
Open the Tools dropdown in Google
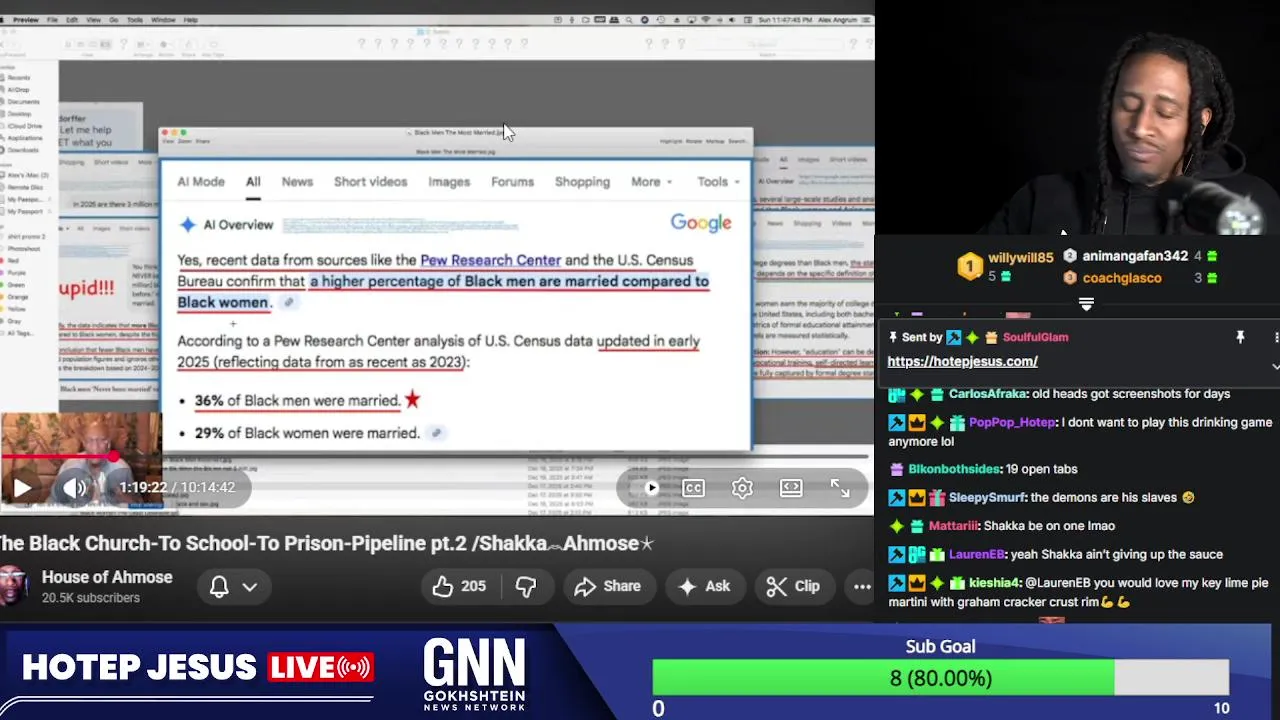point(718,182)
